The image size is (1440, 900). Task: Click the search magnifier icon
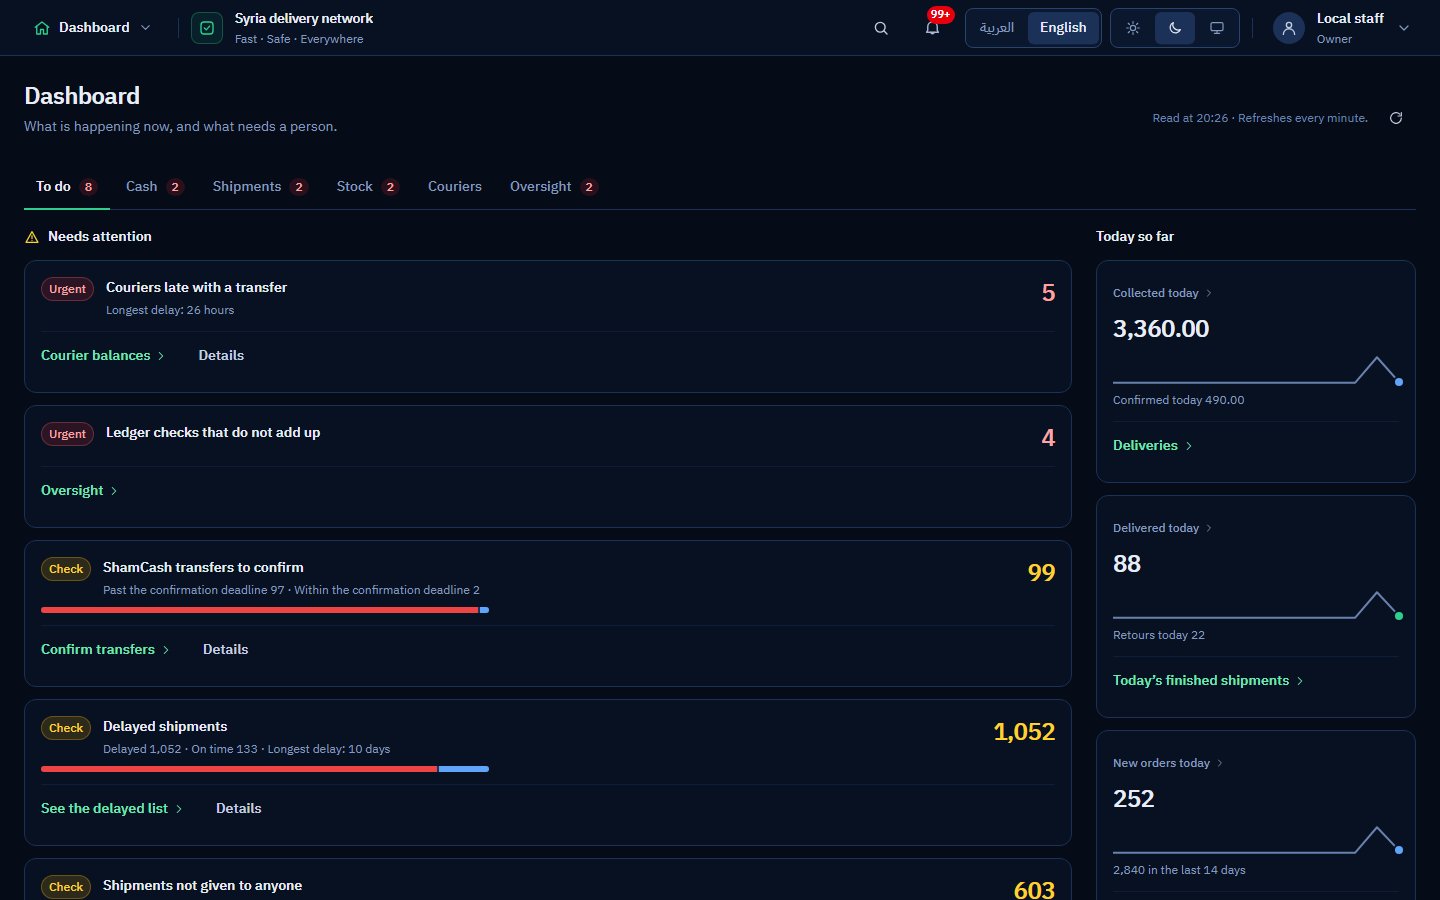click(x=881, y=28)
